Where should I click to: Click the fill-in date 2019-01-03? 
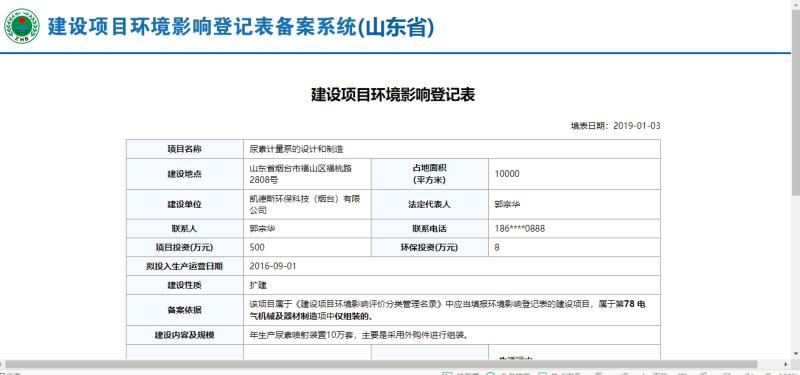pos(636,126)
